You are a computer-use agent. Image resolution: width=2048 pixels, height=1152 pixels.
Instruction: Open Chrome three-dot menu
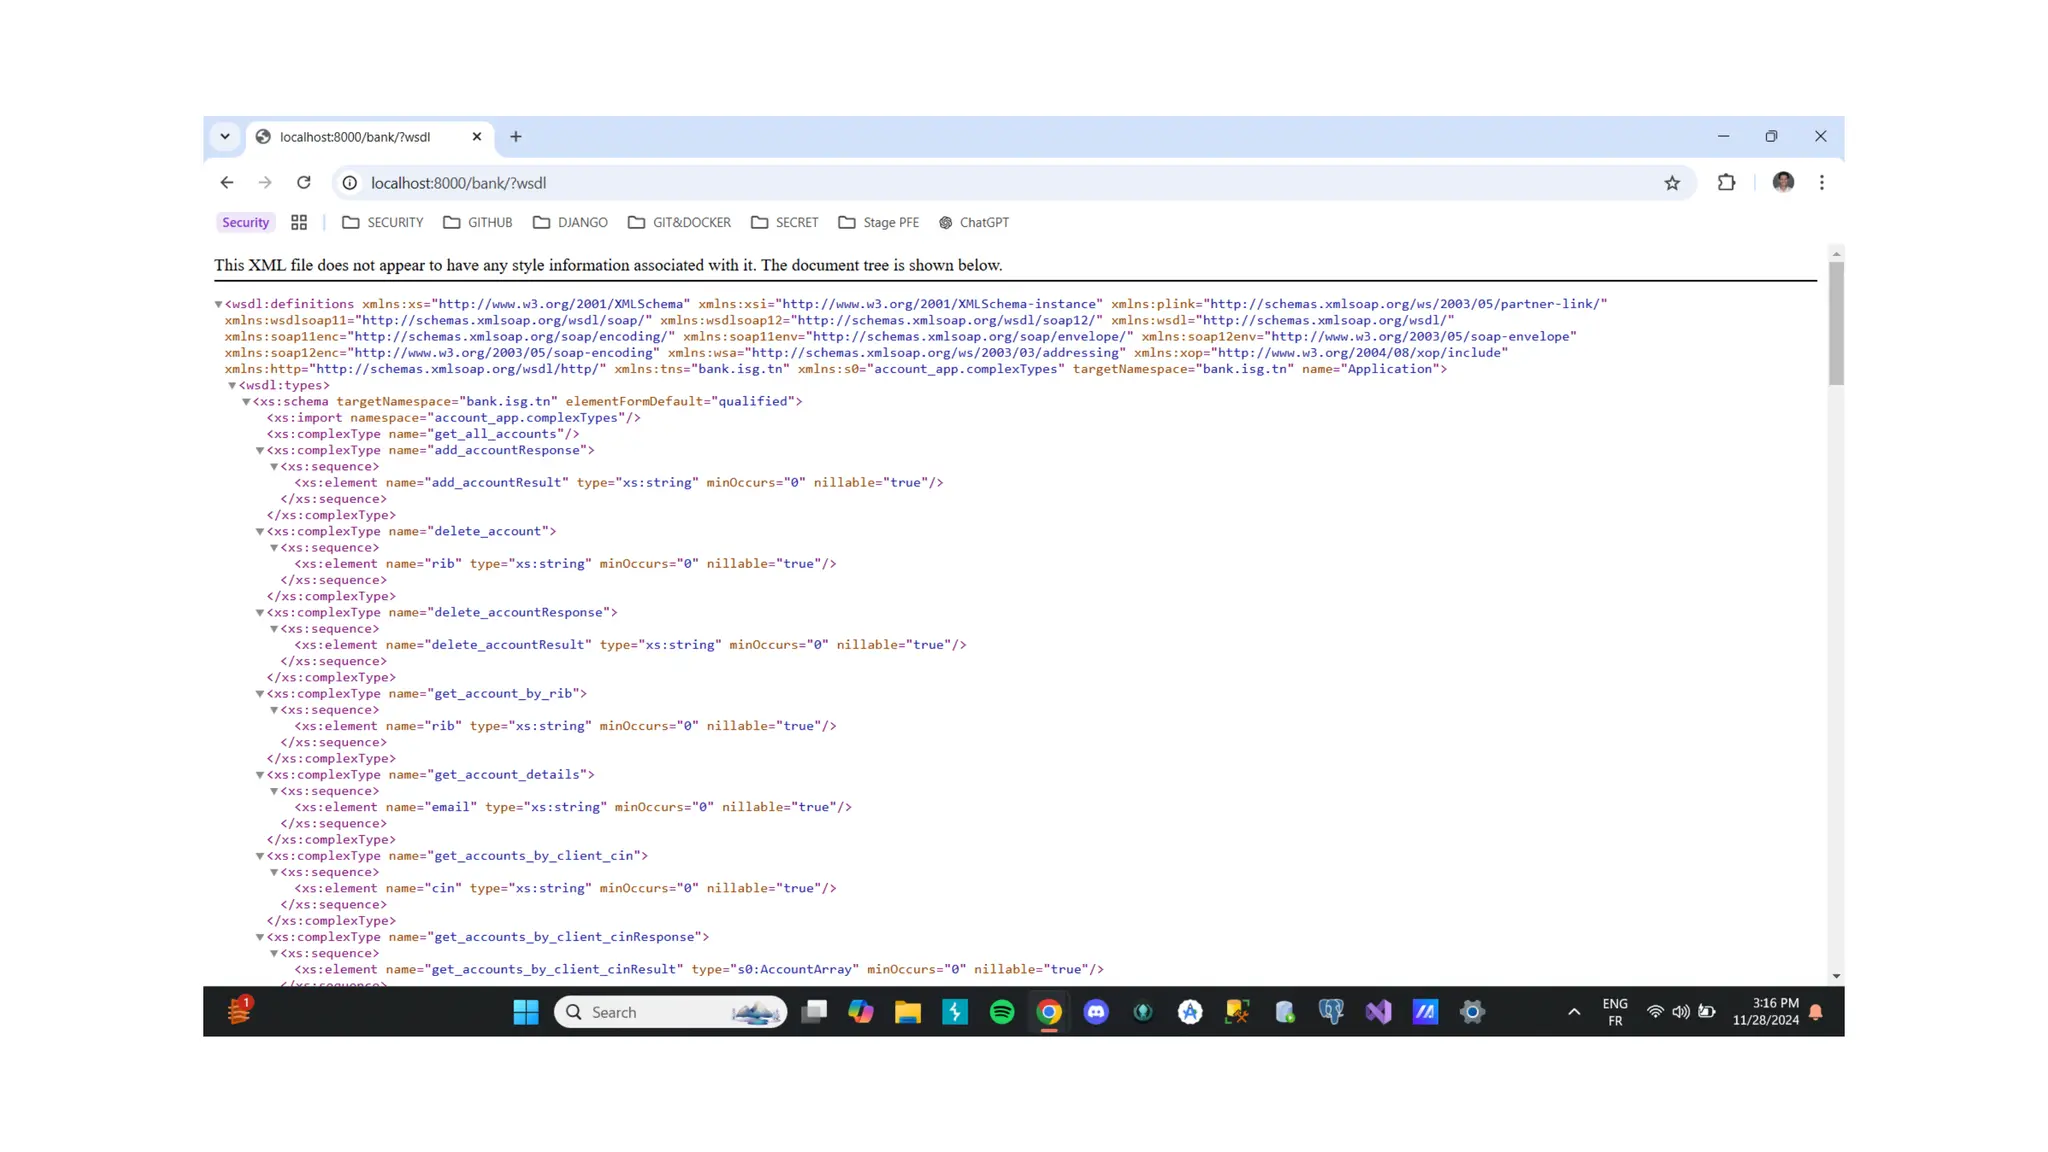[1821, 183]
